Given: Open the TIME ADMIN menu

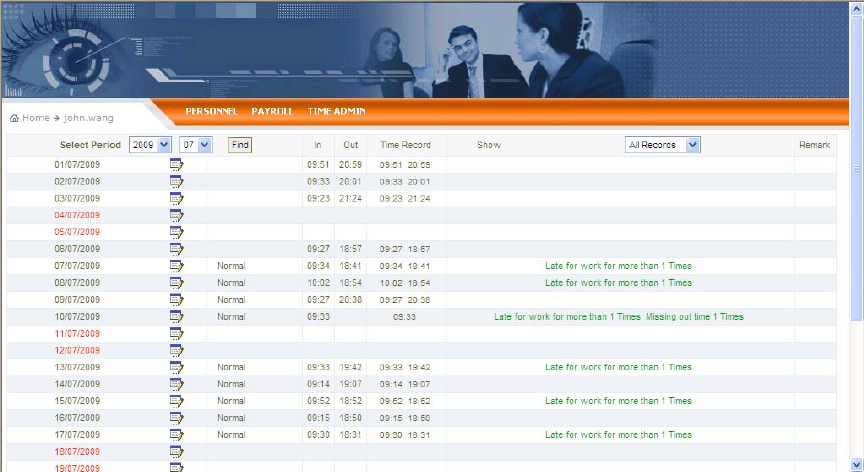Looking at the screenshot, I should (x=337, y=111).
